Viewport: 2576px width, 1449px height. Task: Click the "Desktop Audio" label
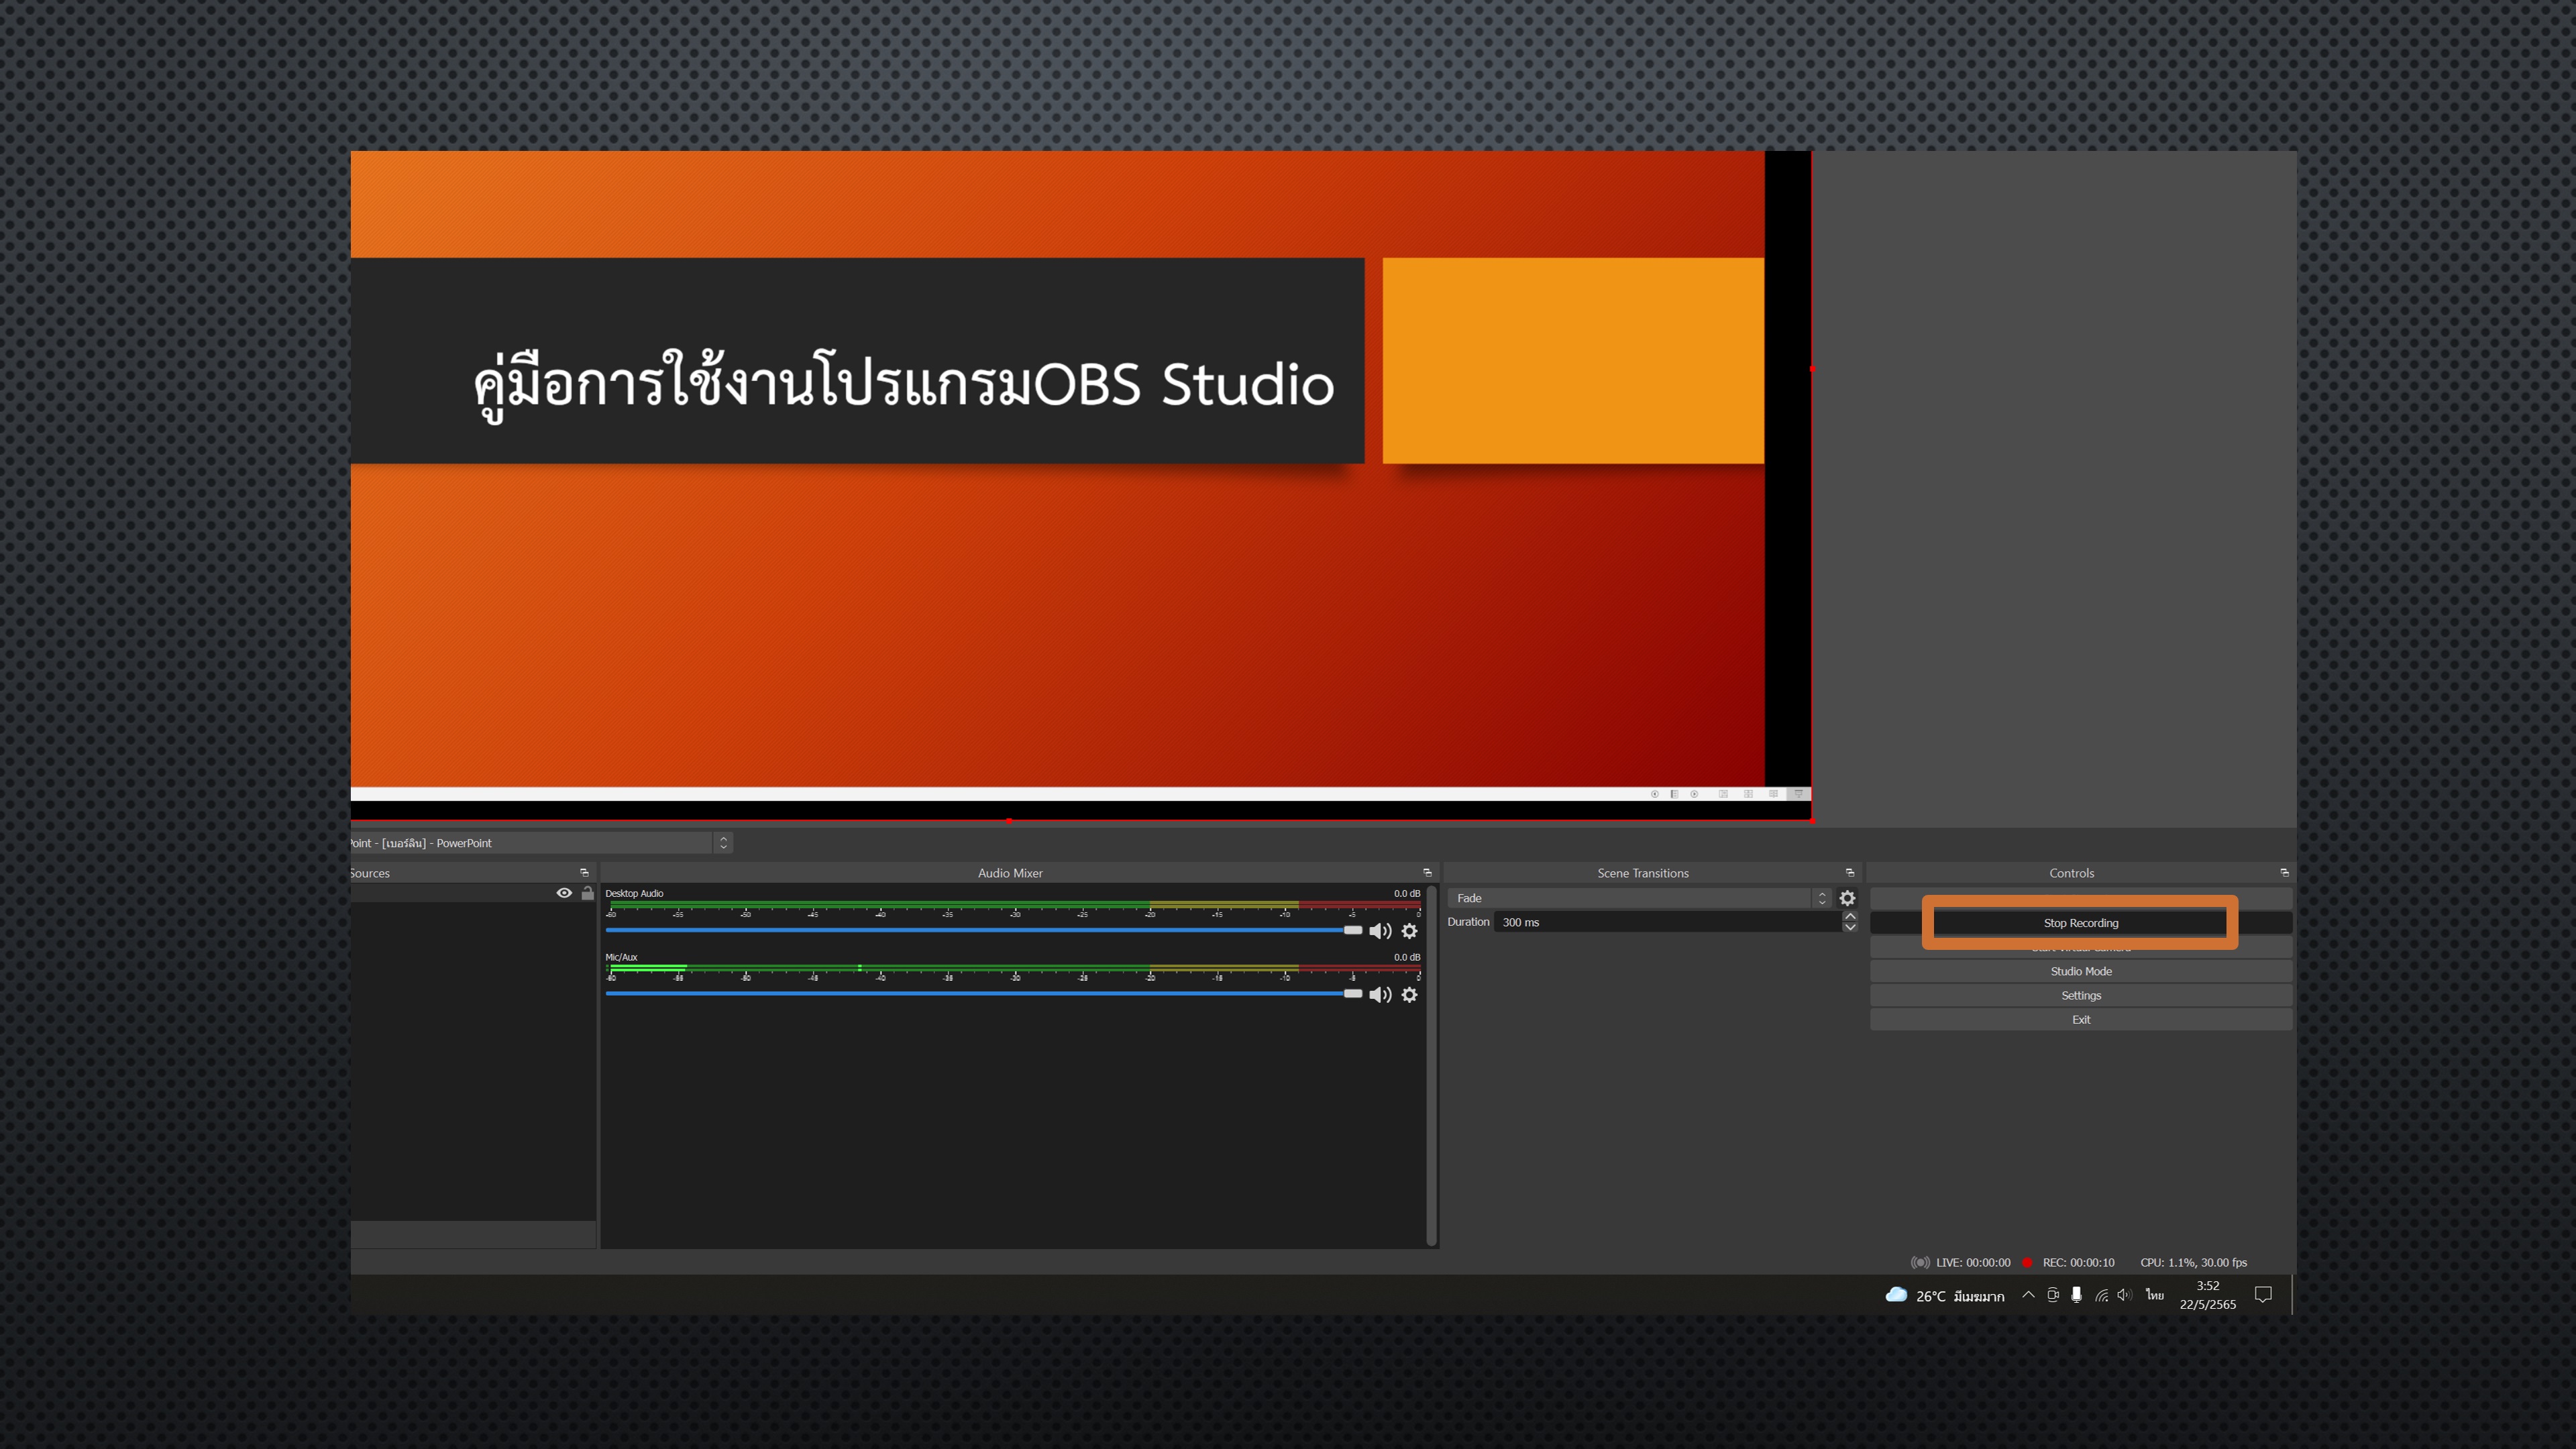(634, 893)
